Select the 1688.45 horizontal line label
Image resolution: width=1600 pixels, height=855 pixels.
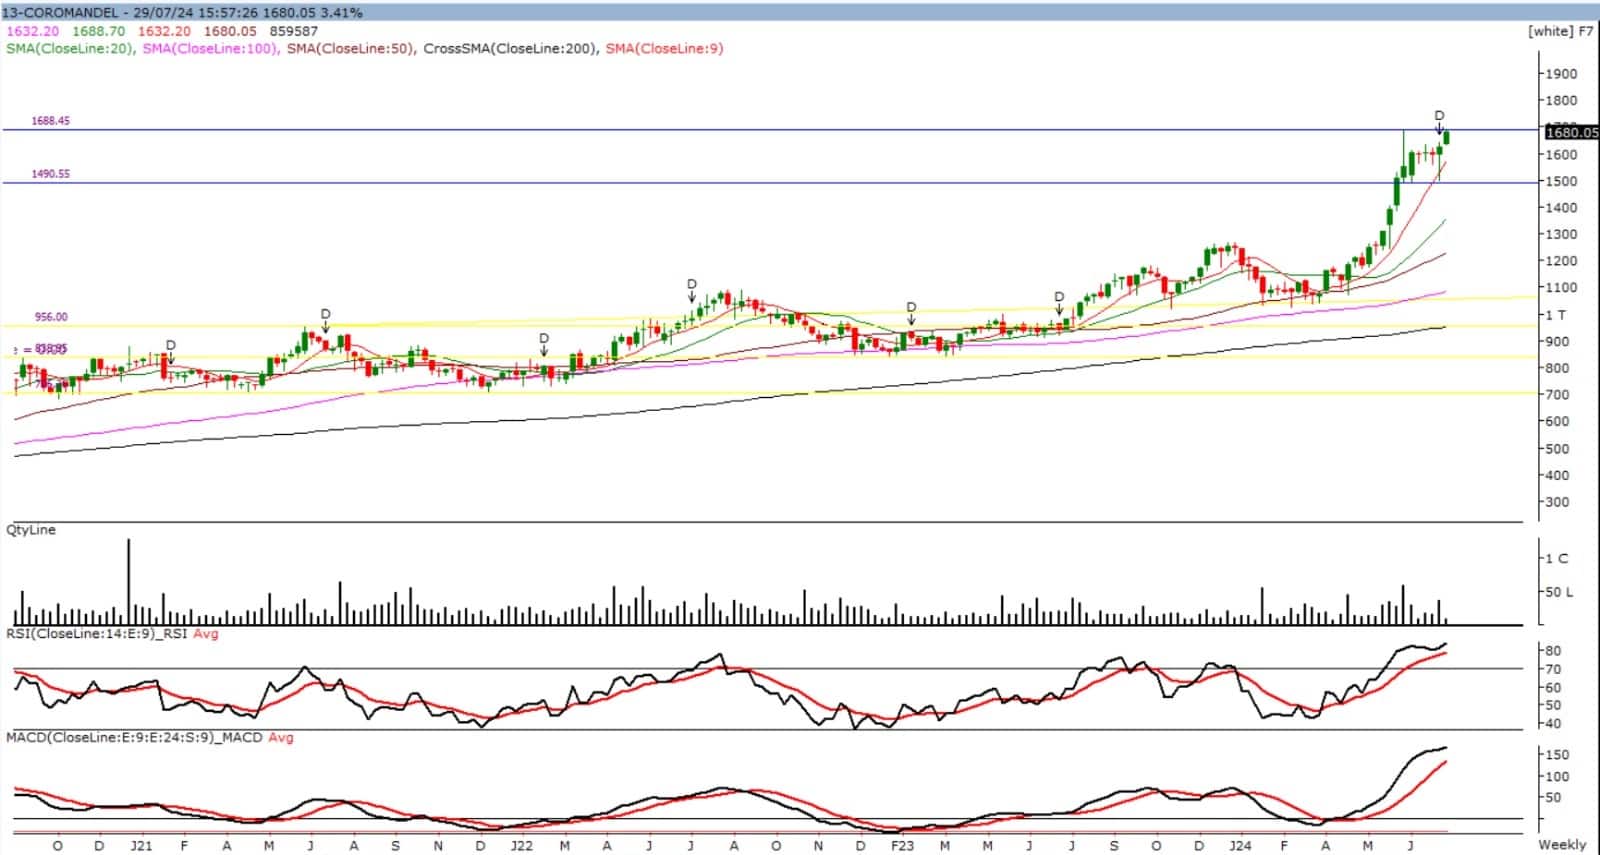click(50, 121)
